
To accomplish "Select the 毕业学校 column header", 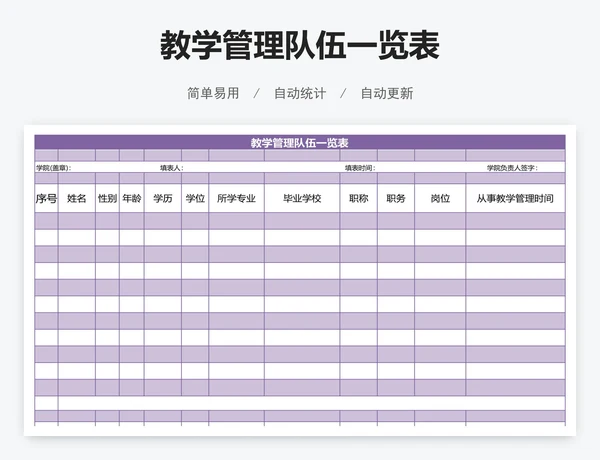I will [302, 198].
